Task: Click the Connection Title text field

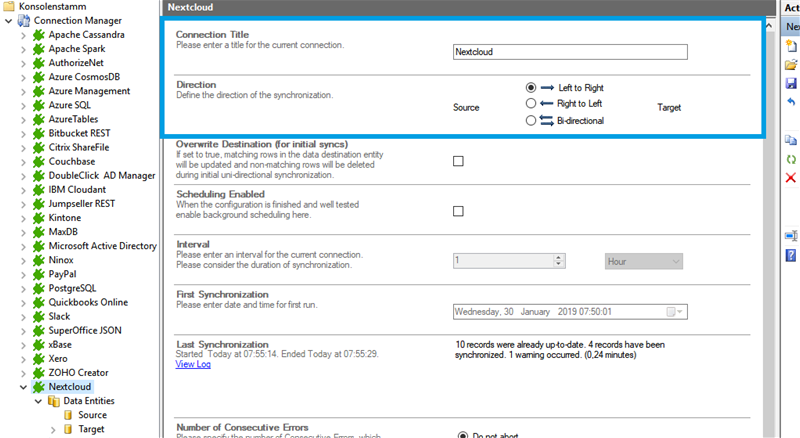Action: (569, 52)
